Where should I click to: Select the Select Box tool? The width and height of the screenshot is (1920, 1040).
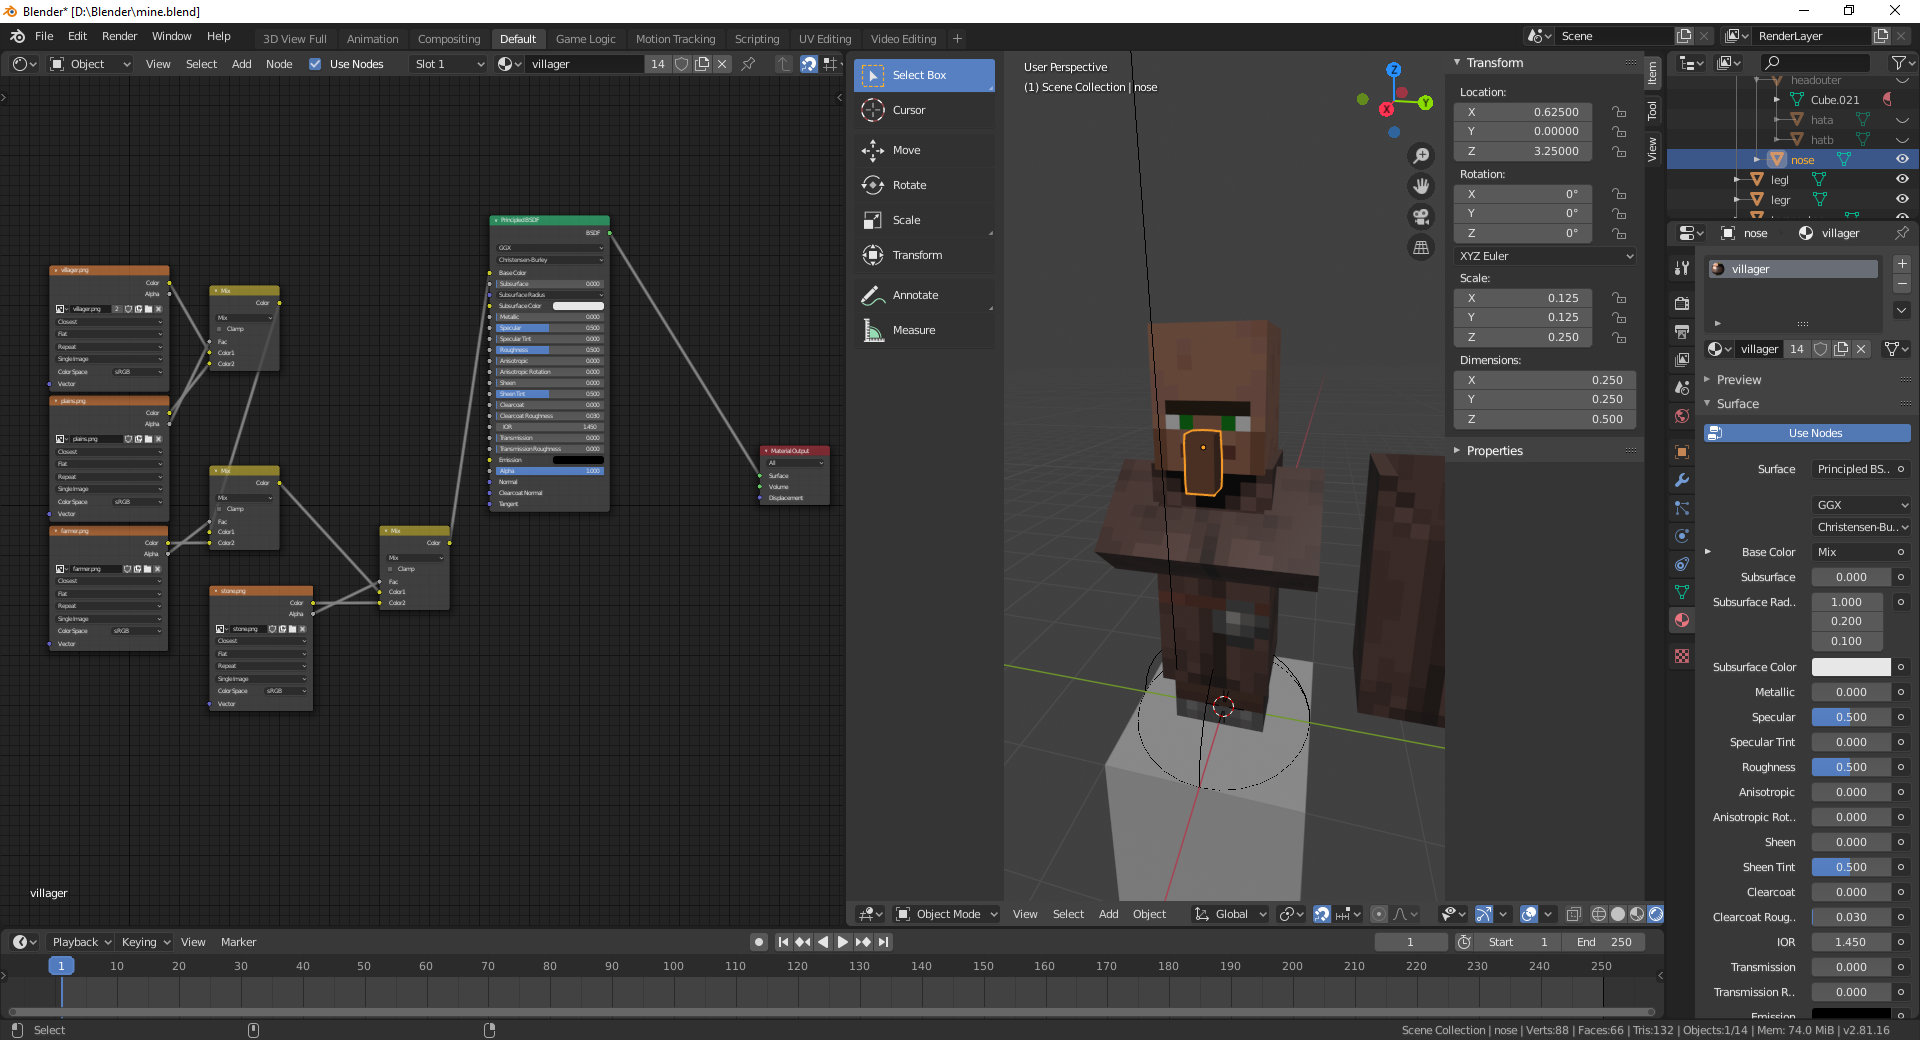[924, 75]
